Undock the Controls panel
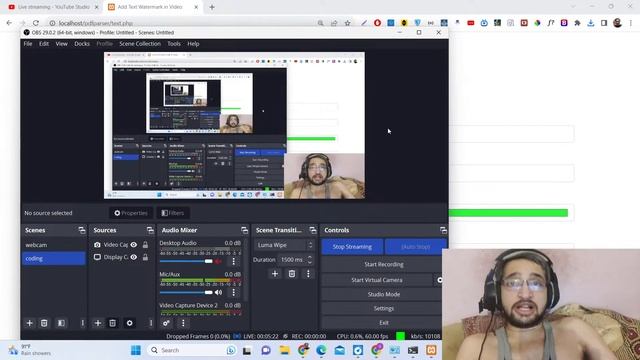640x360 pixels. click(443, 230)
